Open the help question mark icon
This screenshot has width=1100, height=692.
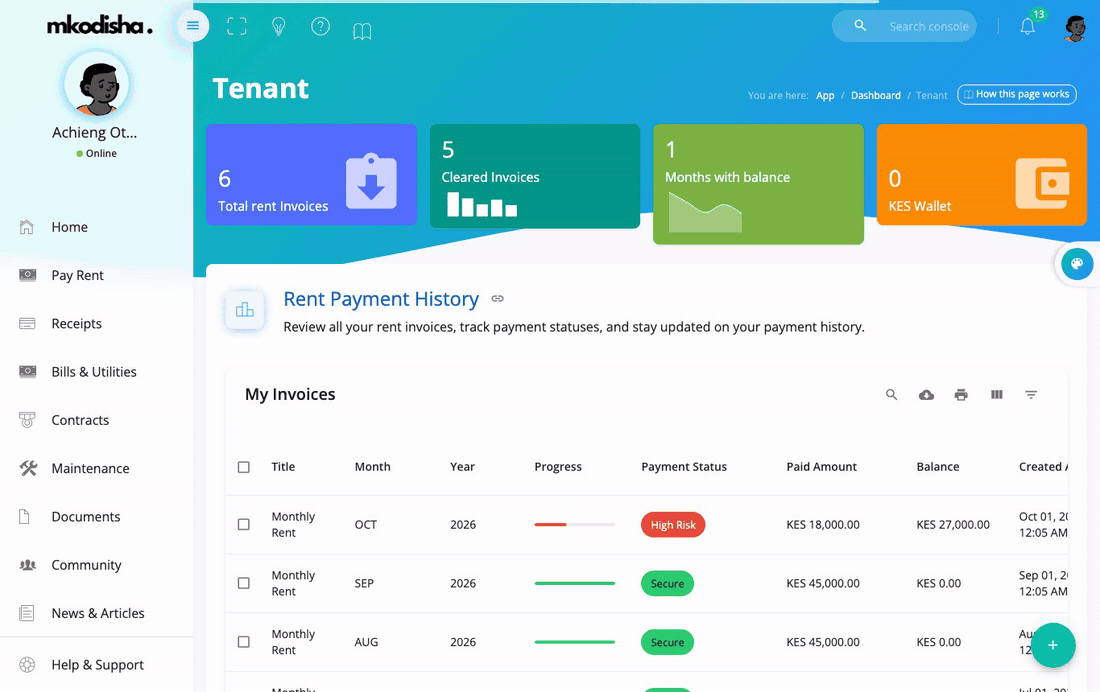(x=321, y=27)
